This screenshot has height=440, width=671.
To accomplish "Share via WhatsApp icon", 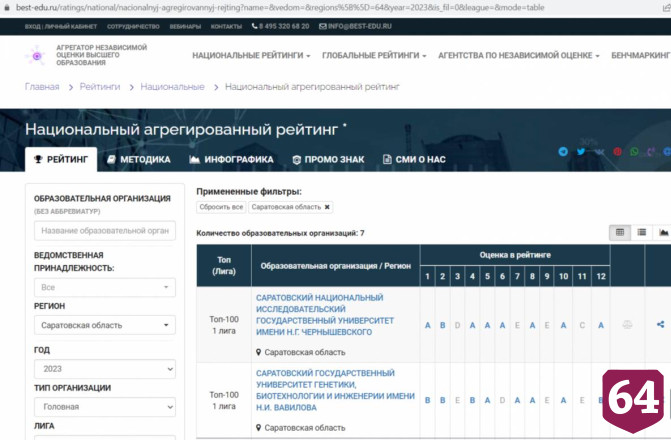I will point(634,152).
